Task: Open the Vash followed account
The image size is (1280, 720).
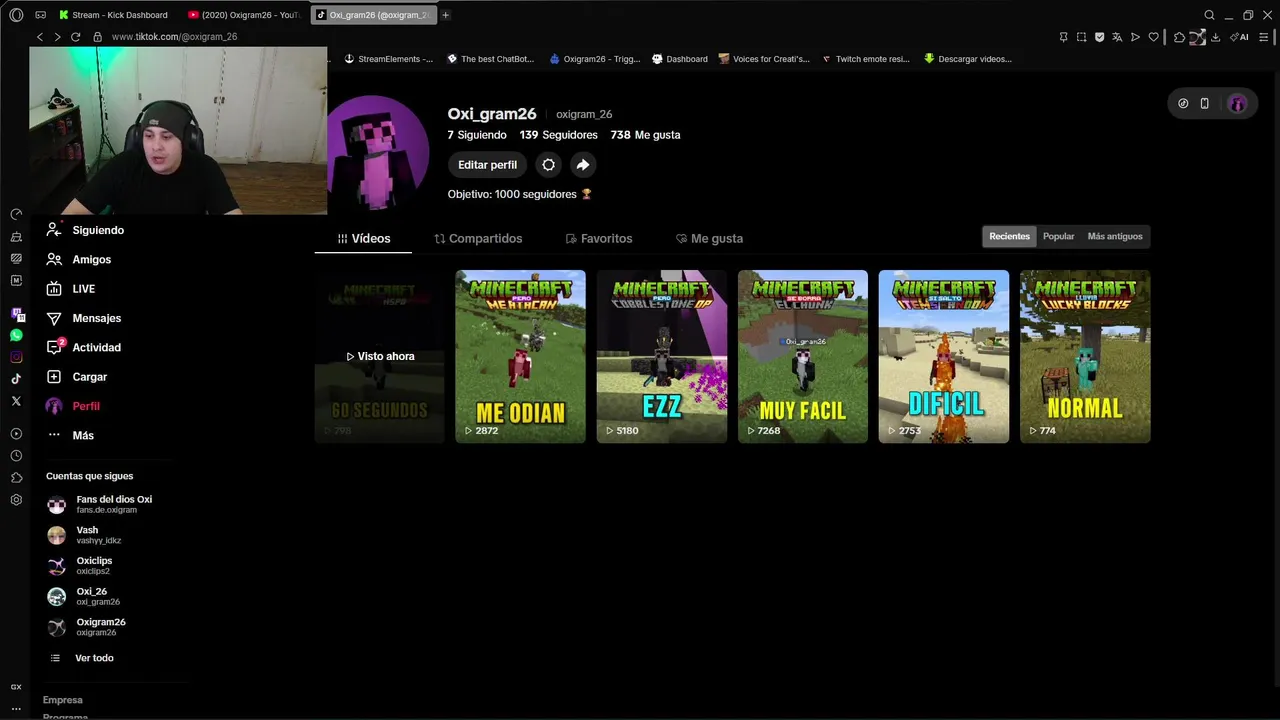Action: (85, 535)
